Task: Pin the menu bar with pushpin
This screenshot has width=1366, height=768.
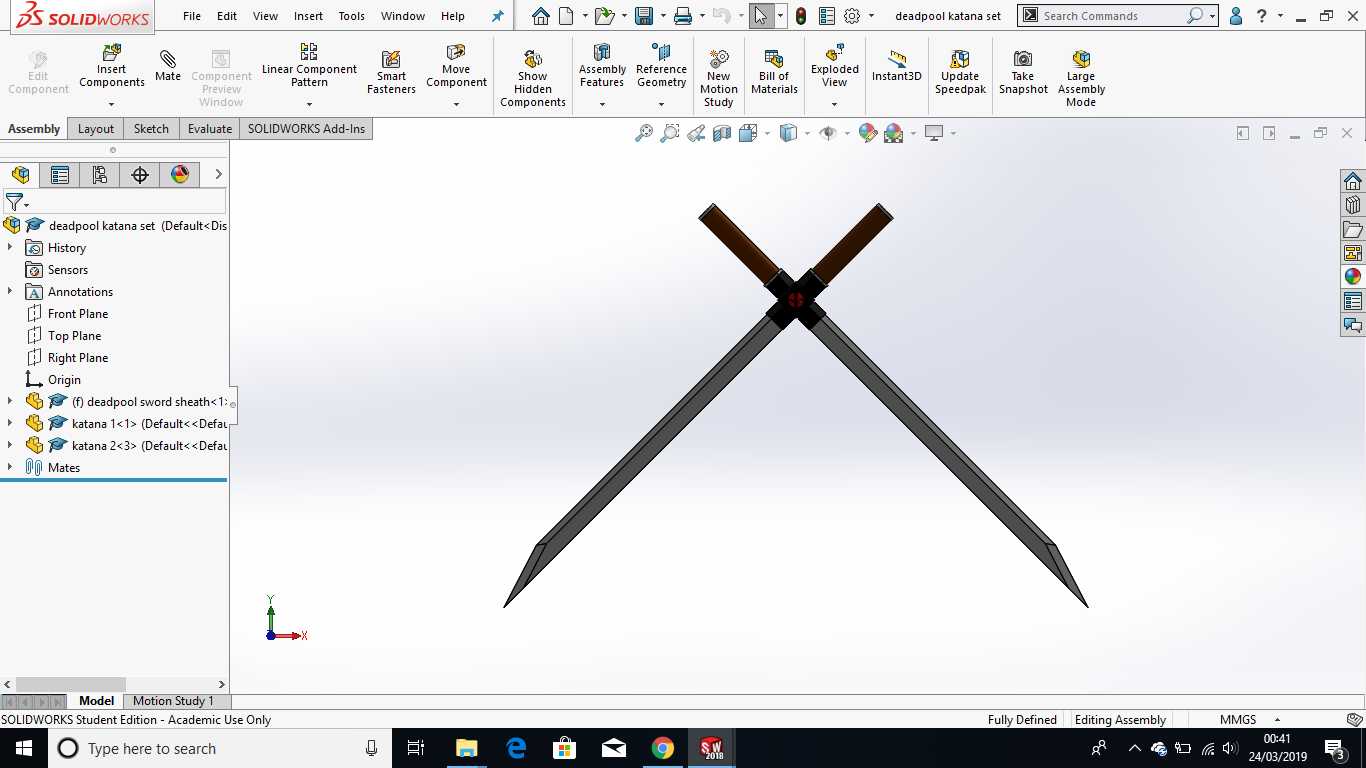Action: click(x=498, y=16)
